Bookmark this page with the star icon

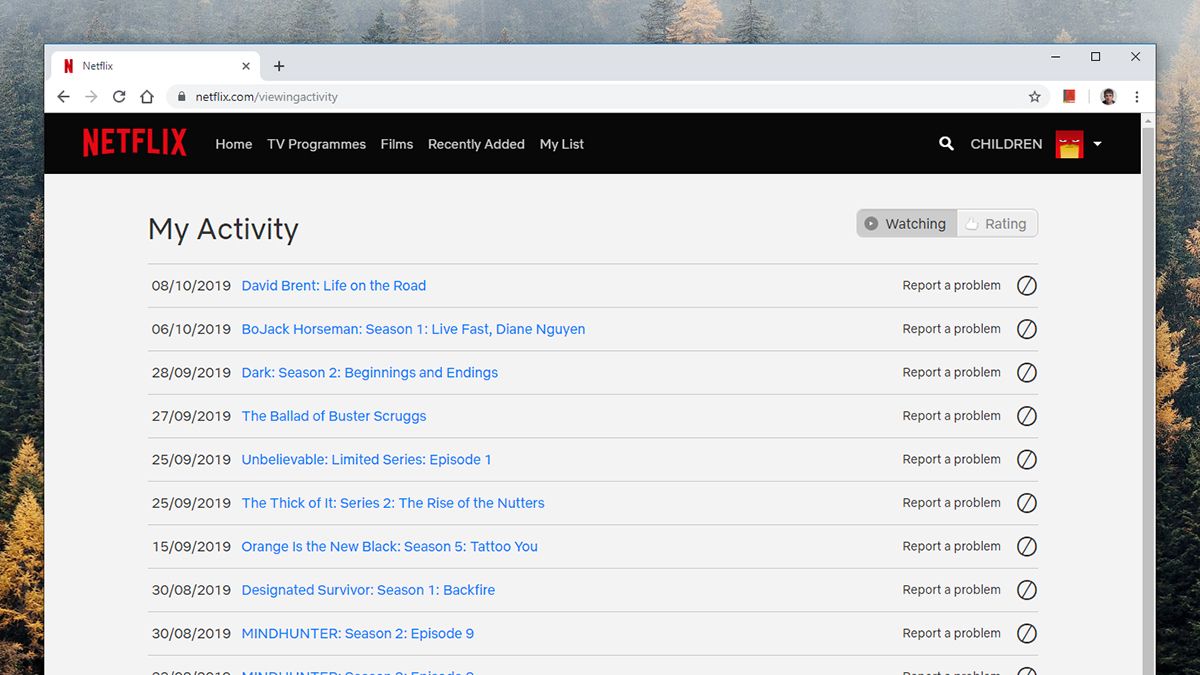(1035, 97)
